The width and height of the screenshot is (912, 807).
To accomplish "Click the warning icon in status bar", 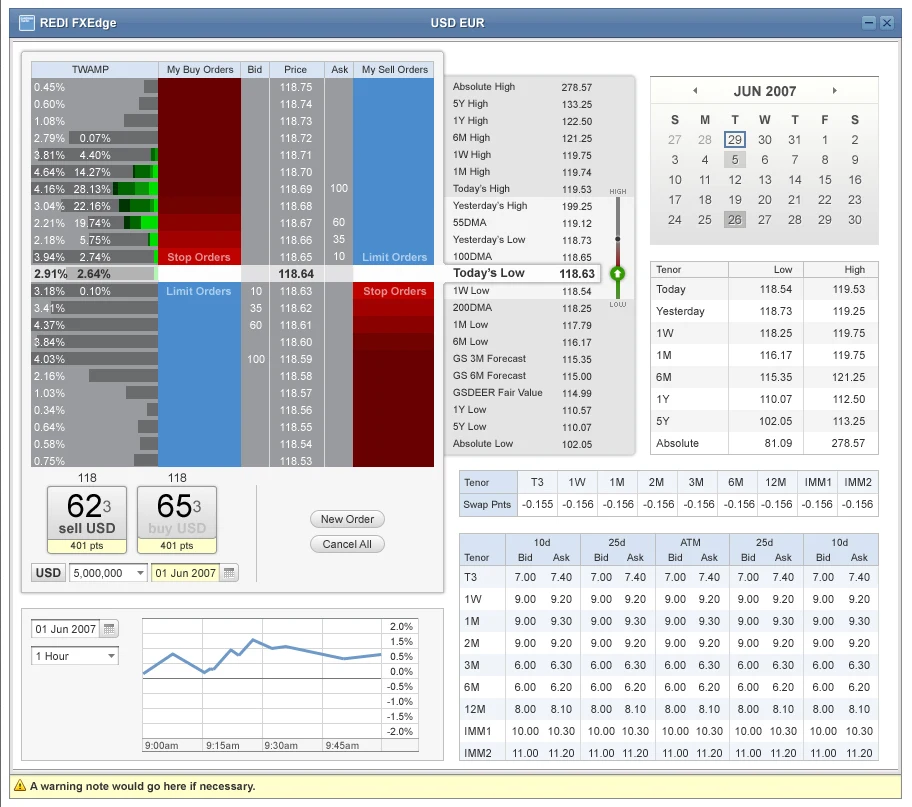I will pos(20,785).
